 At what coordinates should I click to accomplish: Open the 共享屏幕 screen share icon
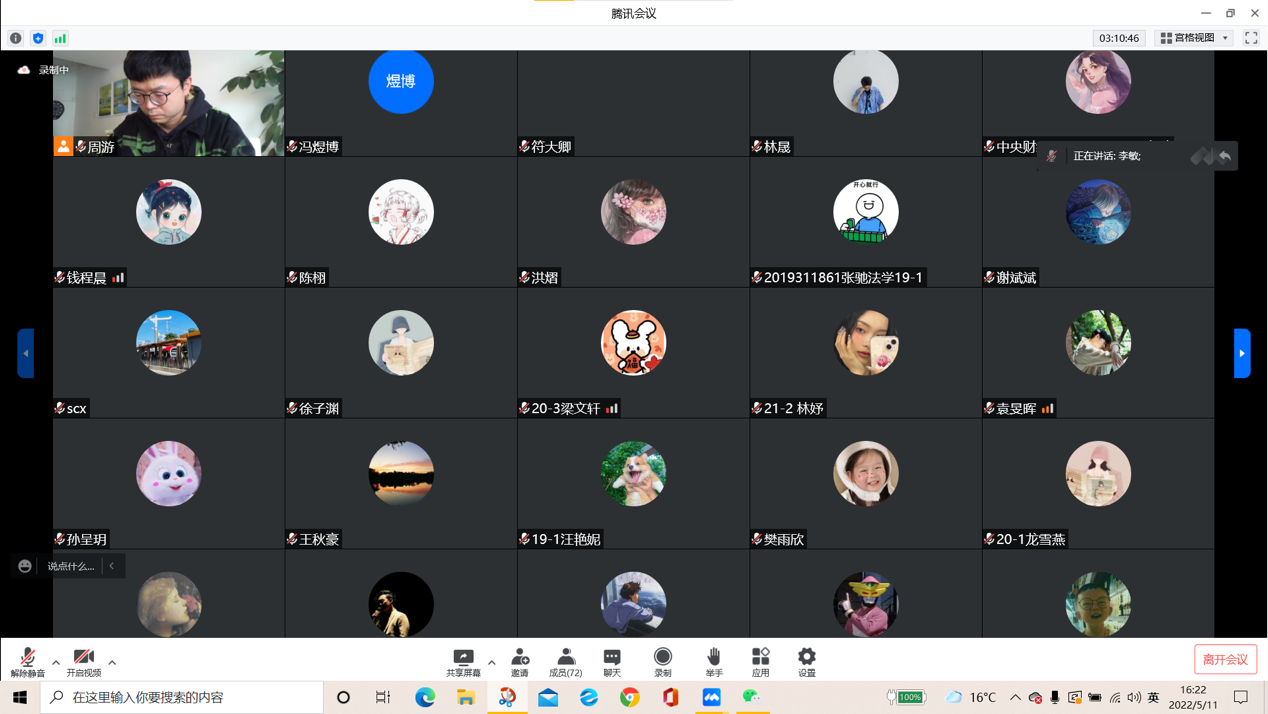point(463,661)
